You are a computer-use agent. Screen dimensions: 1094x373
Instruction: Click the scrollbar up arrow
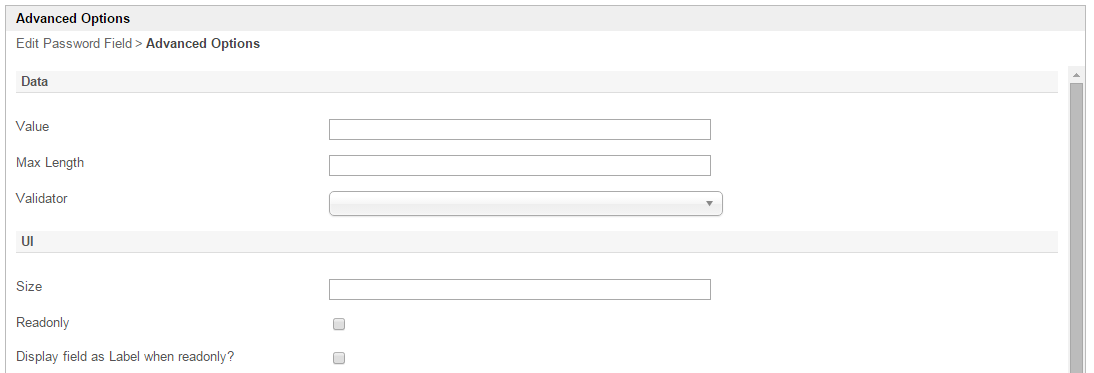(x=1076, y=74)
